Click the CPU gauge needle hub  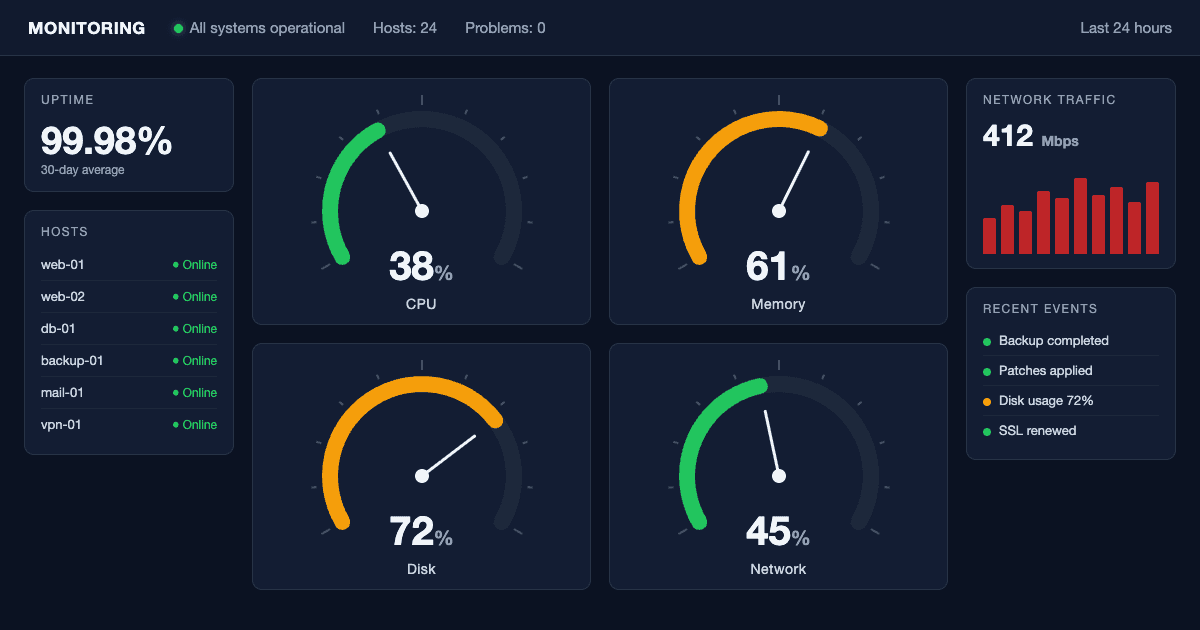[x=422, y=211]
